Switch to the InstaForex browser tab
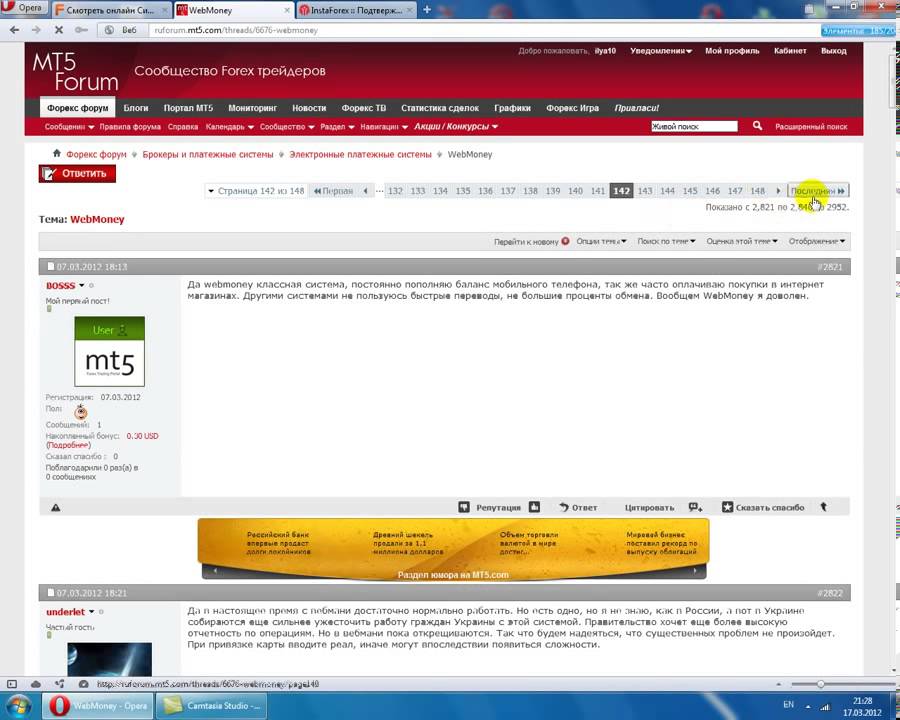The width and height of the screenshot is (900, 720). click(356, 10)
